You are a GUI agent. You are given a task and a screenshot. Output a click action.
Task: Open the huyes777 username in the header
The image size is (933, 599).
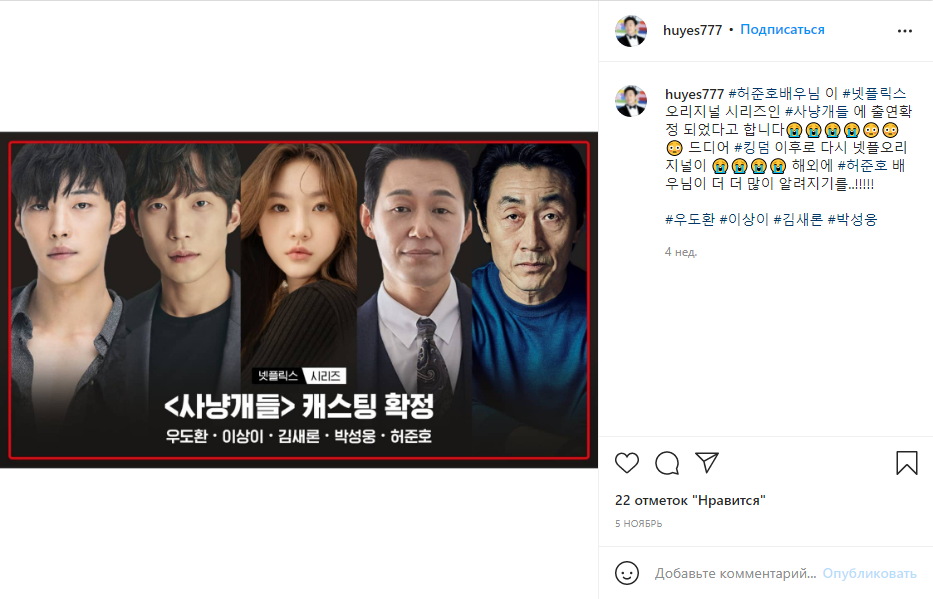tap(693, 30)
